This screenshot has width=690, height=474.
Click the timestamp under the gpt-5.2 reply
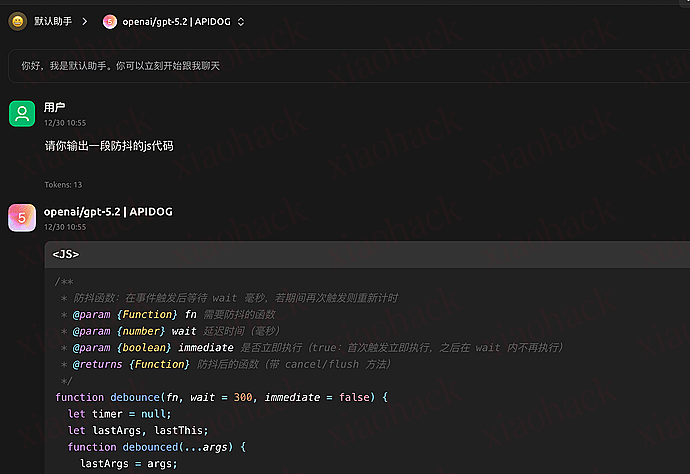pyautogui.click(x=65, y=227)
